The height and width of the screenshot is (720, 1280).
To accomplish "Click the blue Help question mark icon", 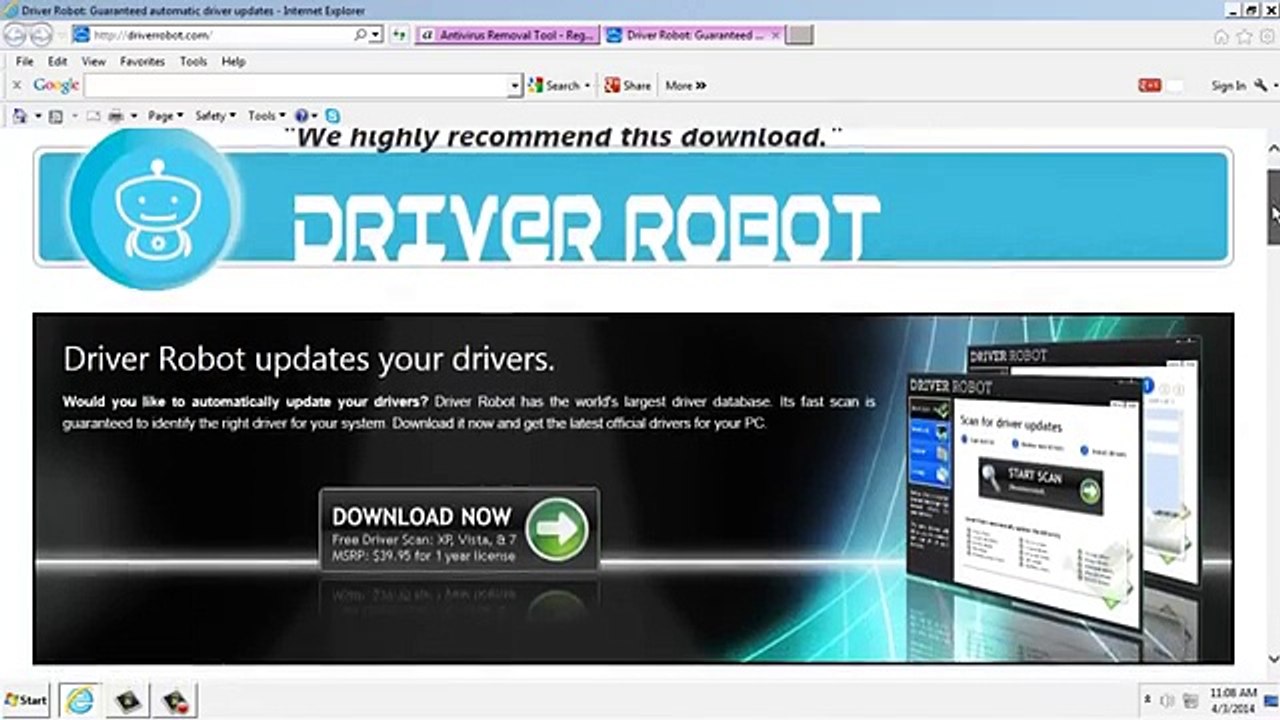I will (x=303, y=116).
